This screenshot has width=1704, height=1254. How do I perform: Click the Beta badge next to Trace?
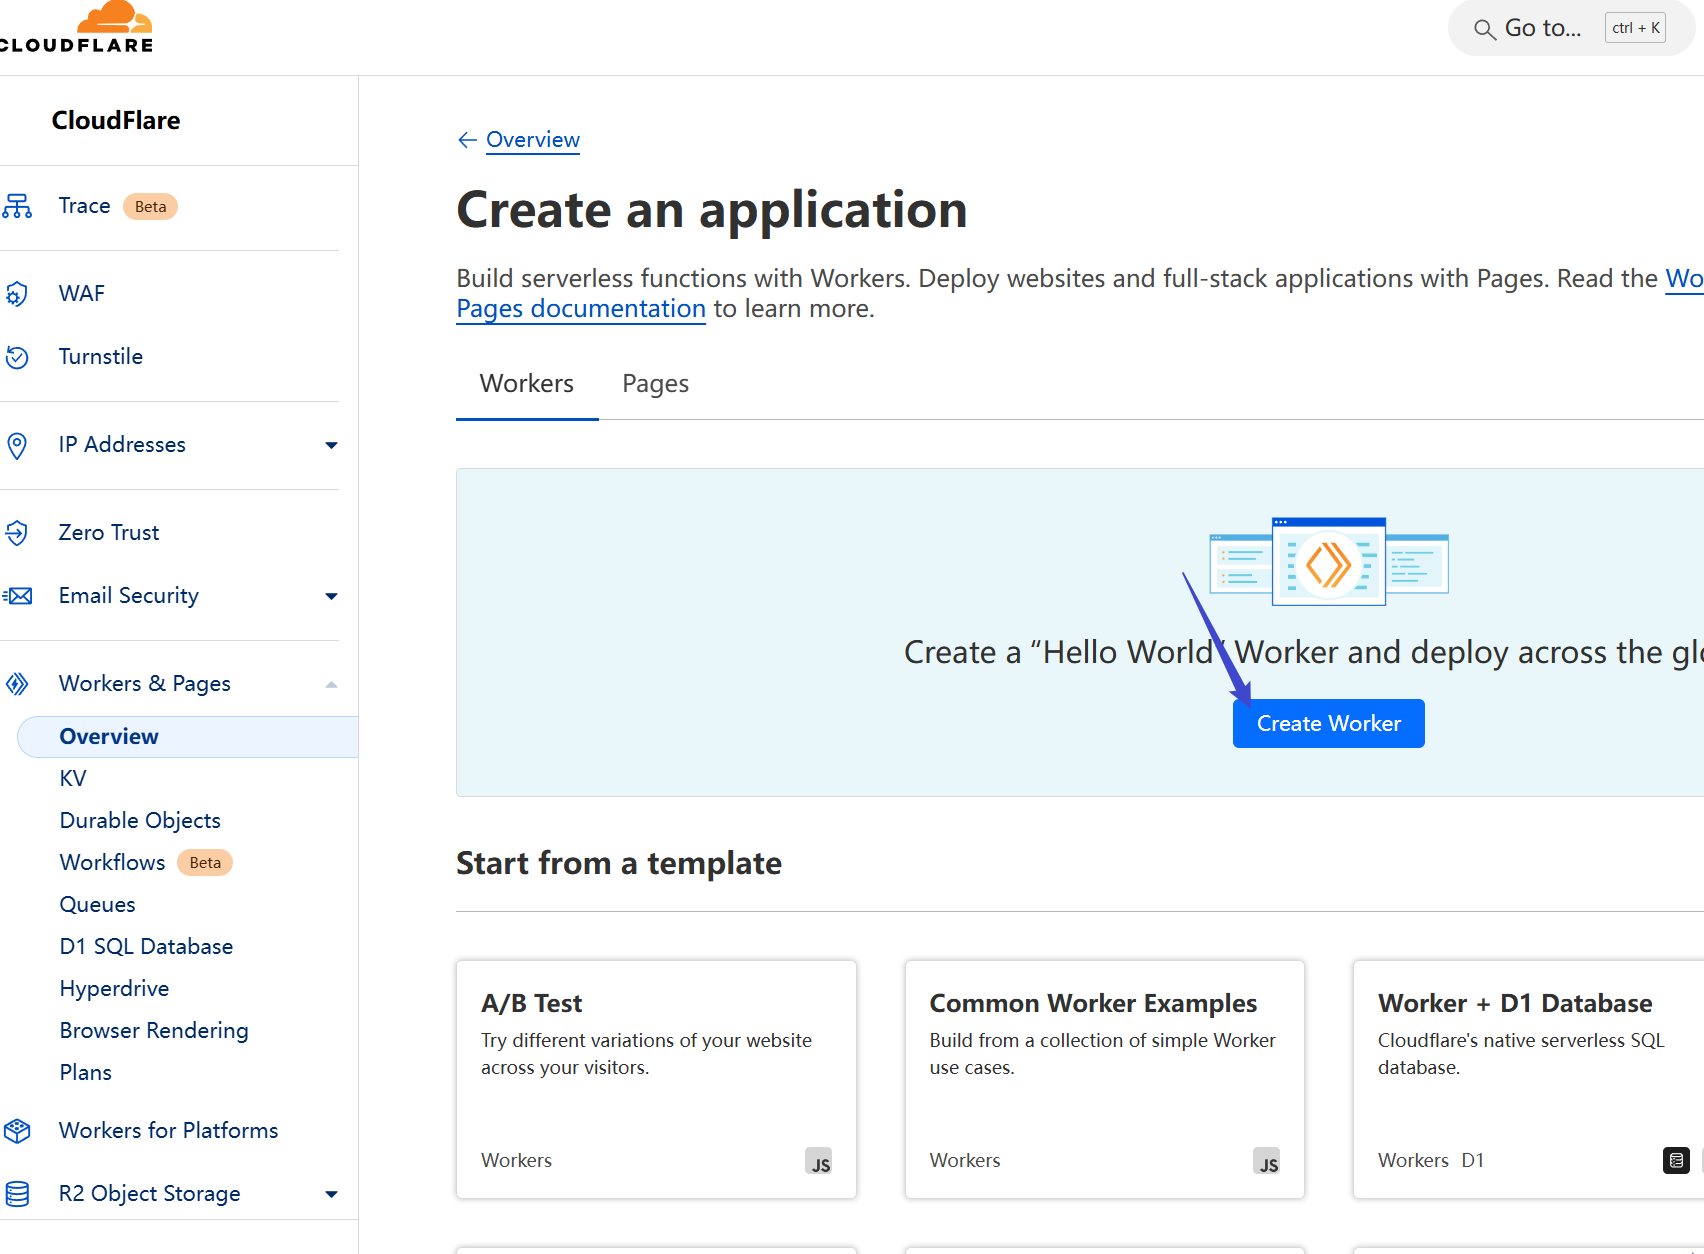[150, 207]
